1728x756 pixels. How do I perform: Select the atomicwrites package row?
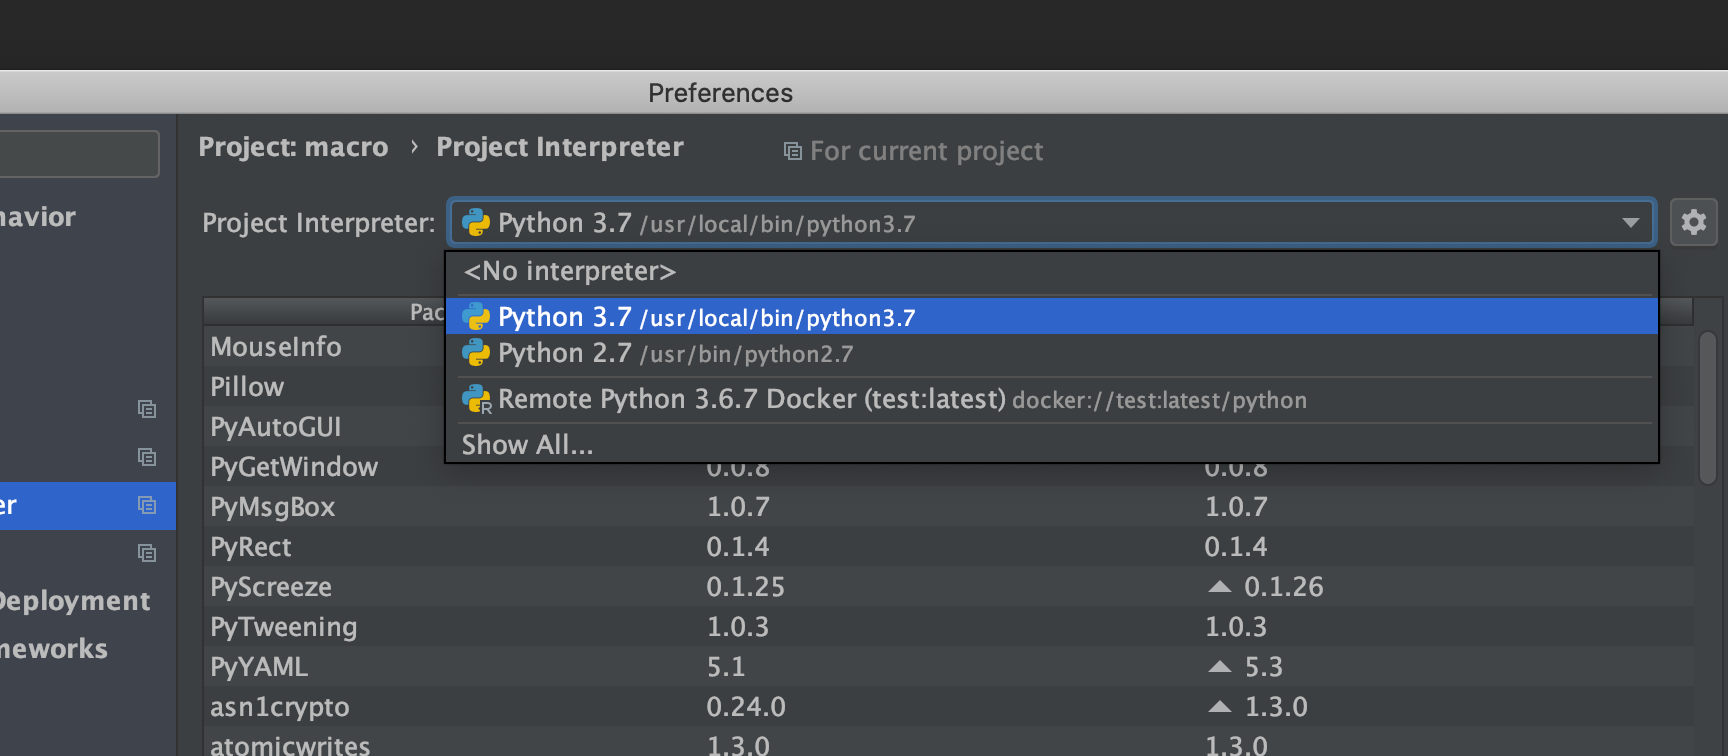click(x=948, y=742)
